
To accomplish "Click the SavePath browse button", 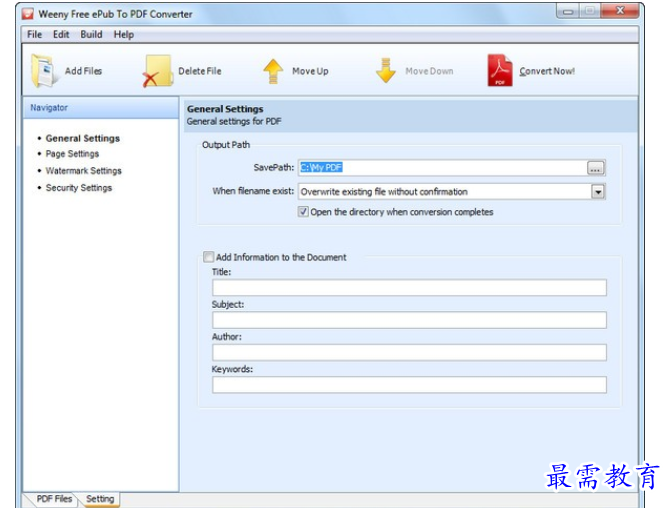I will tap(595, 168).
